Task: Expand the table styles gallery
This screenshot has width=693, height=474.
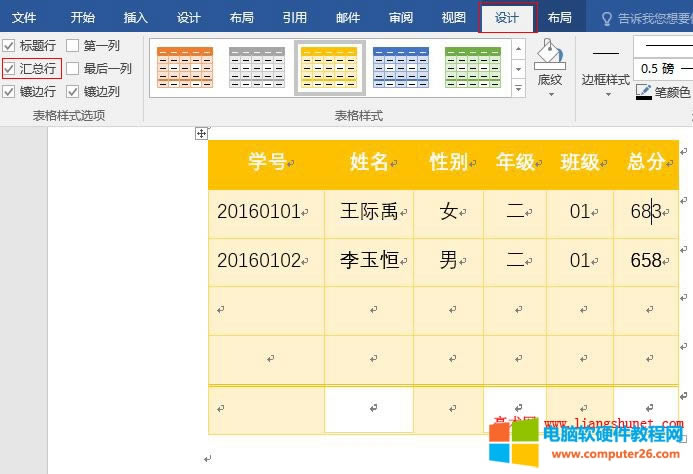Action: coord(518,90)
